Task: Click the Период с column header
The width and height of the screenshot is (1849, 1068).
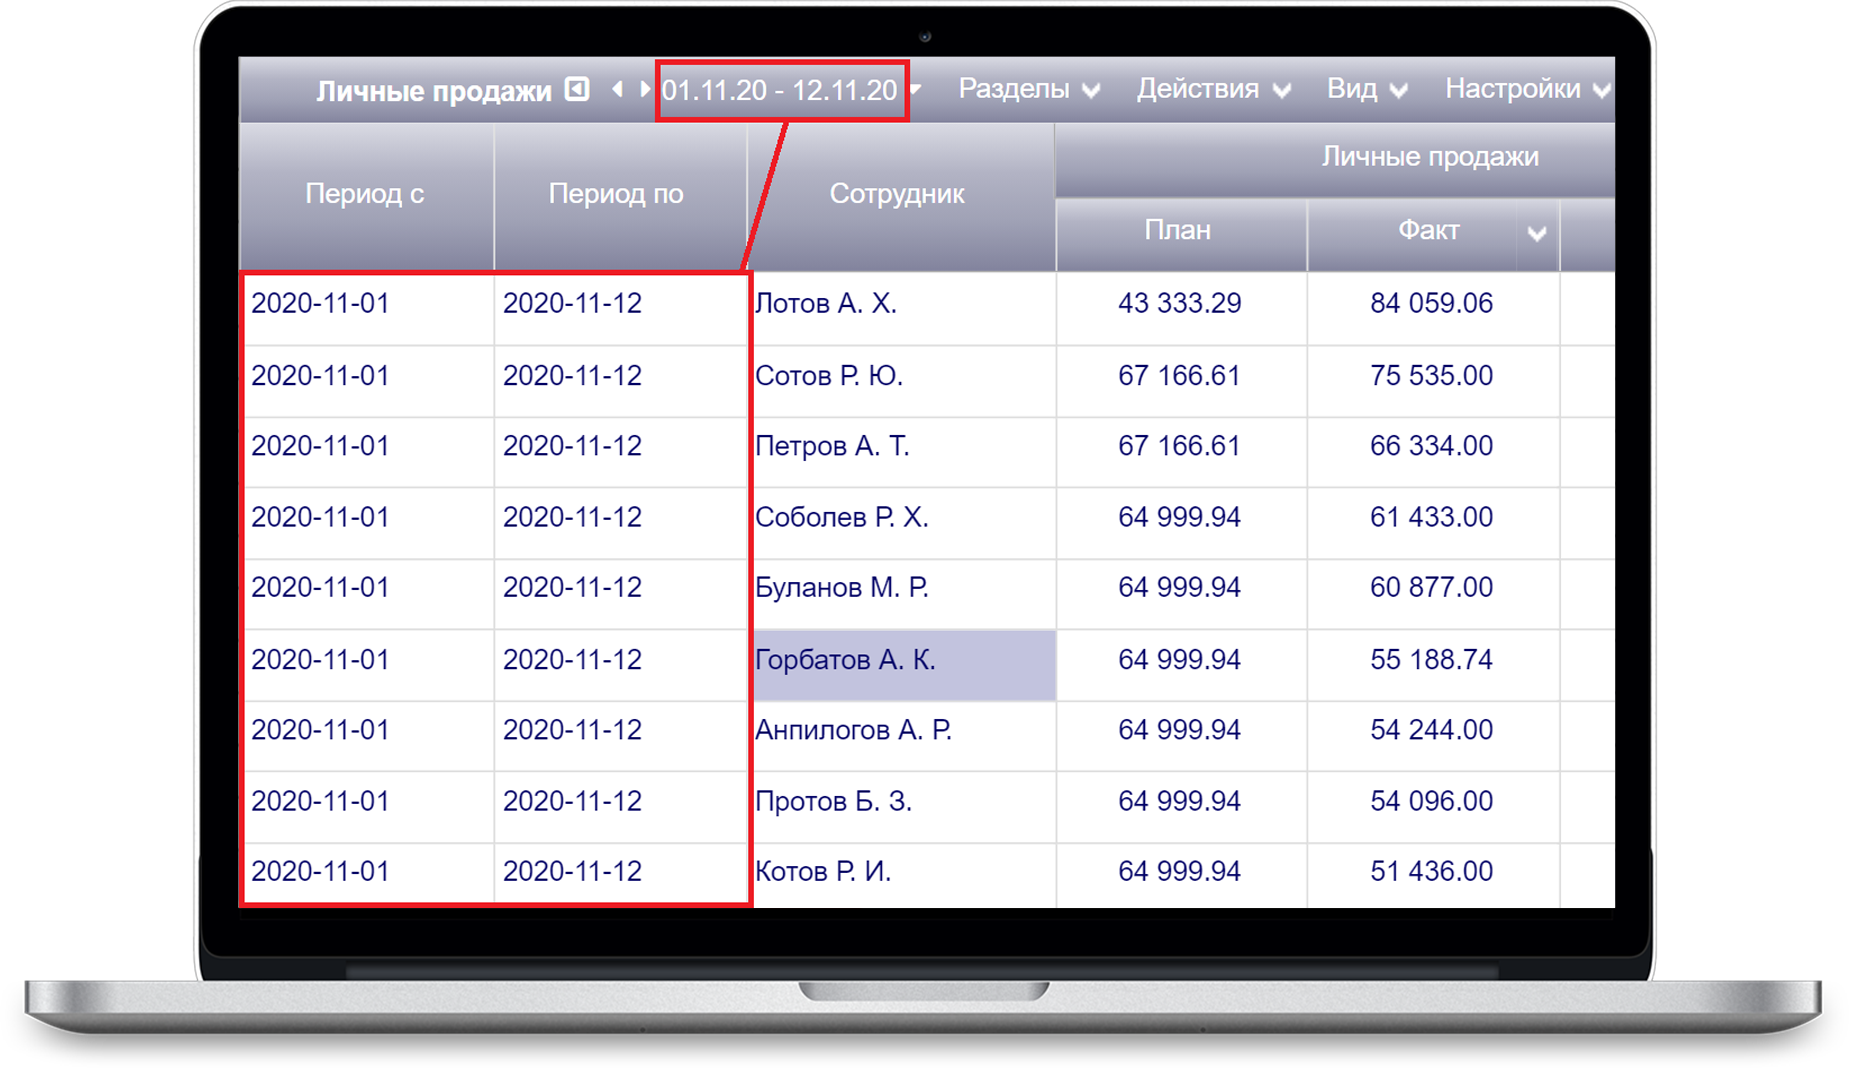Action: point(365,194)
